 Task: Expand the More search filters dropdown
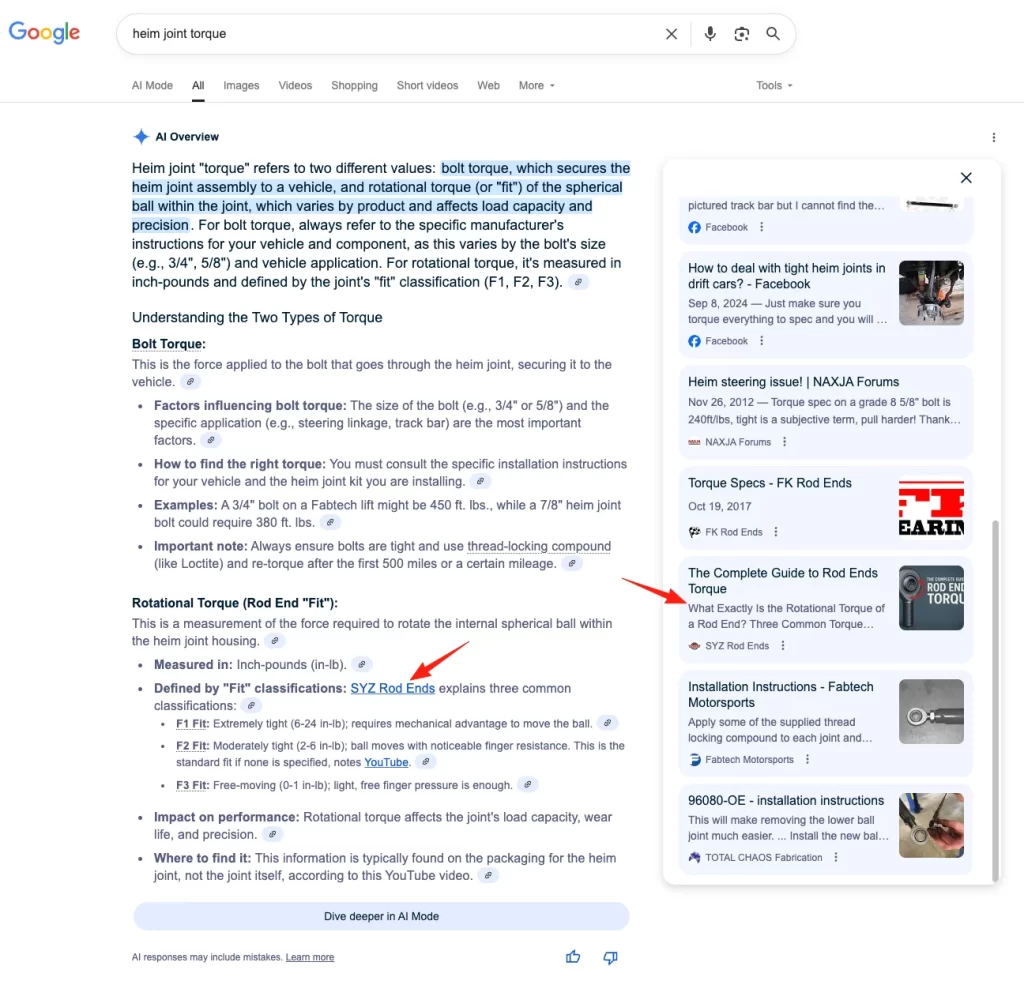coord(536,86)
